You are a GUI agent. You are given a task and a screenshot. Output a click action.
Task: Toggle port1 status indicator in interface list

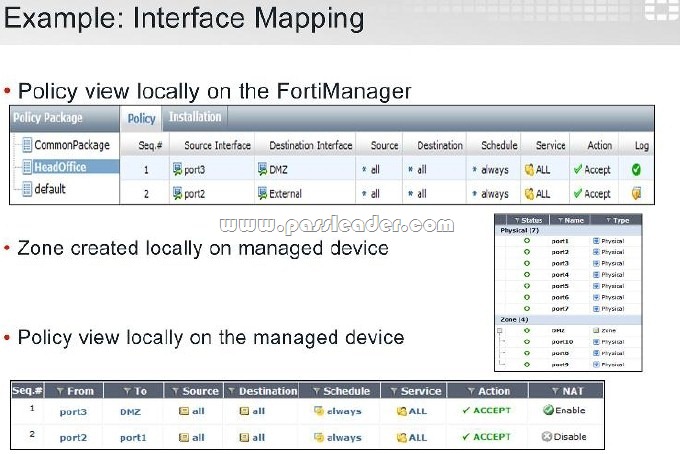527,241
